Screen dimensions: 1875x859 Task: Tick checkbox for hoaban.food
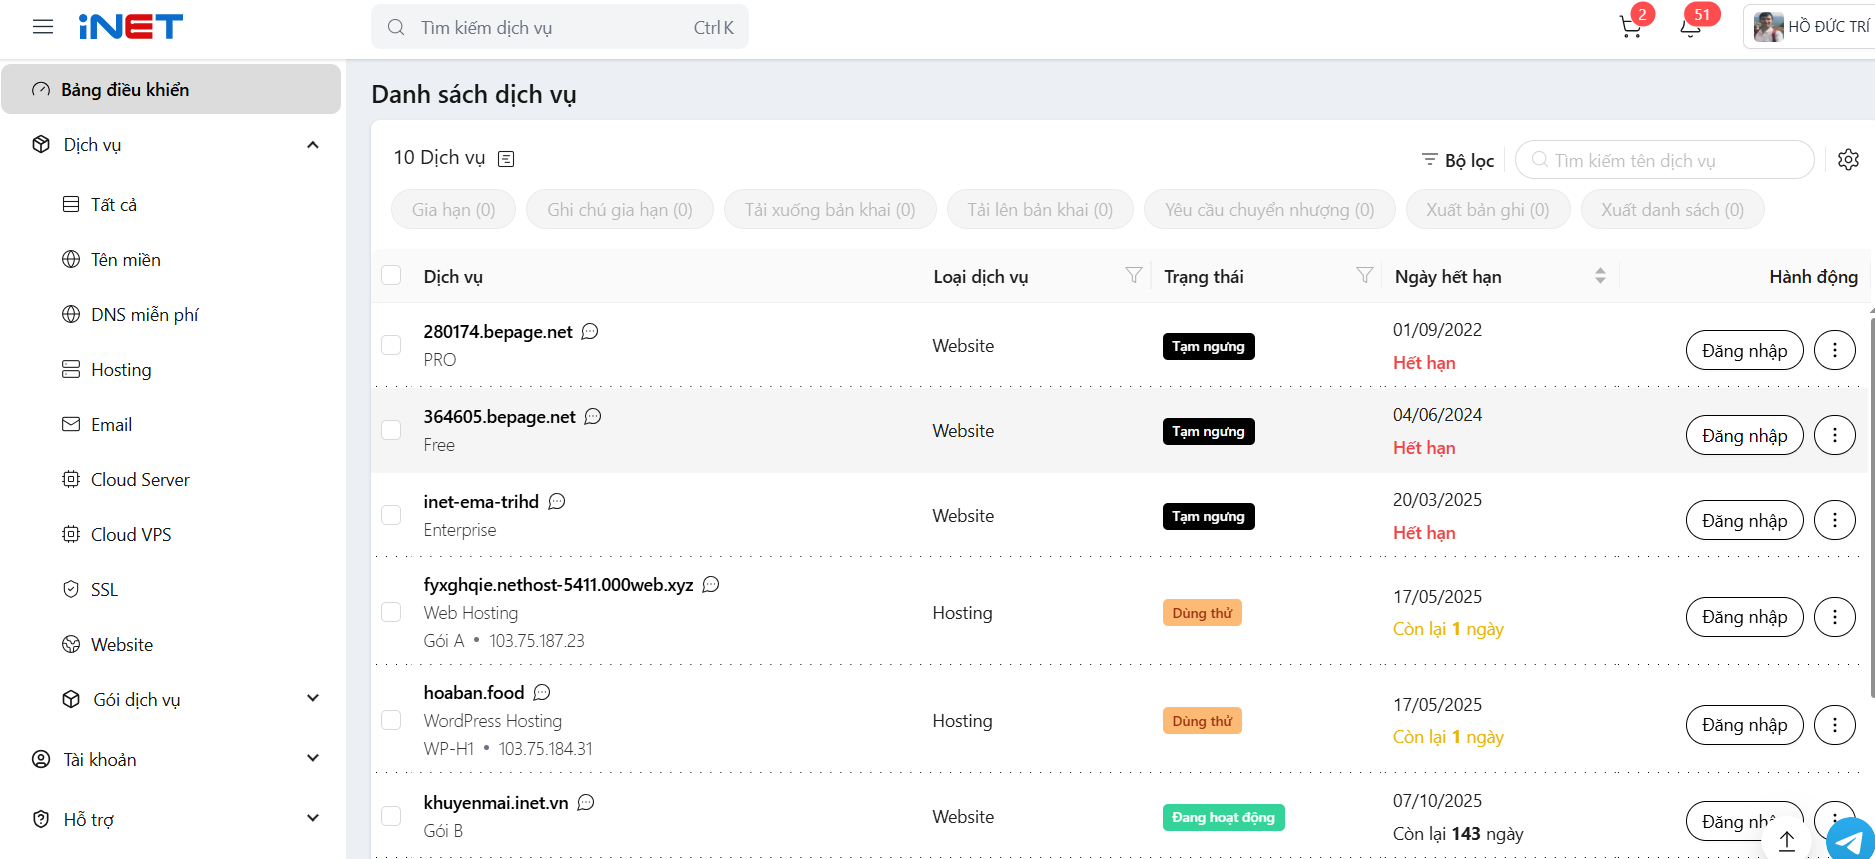391,720
